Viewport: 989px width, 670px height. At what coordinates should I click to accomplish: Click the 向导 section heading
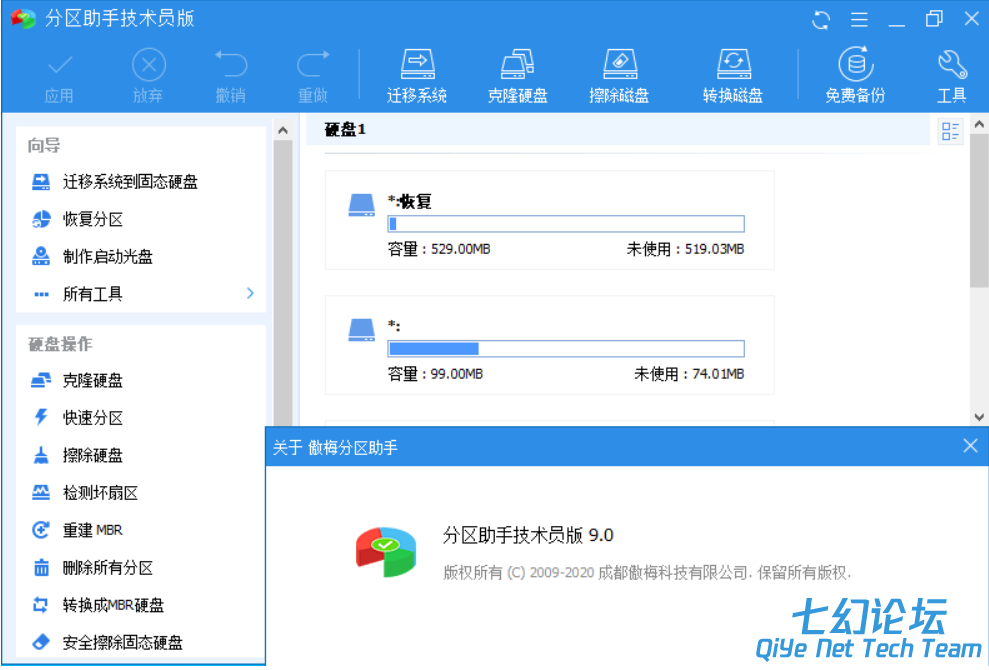[x=44, y=146]
